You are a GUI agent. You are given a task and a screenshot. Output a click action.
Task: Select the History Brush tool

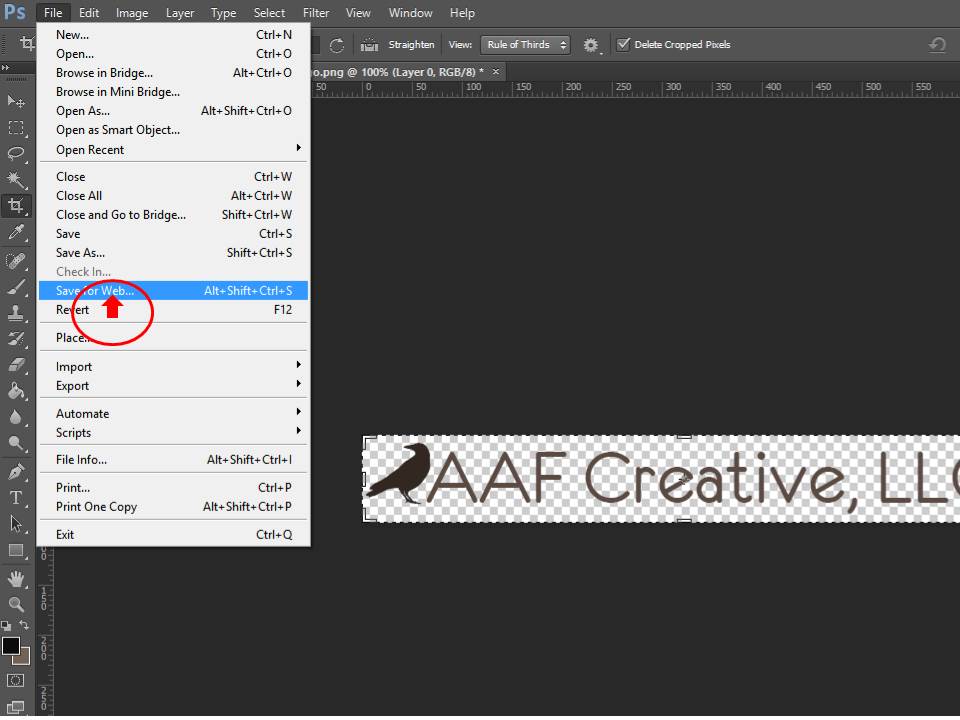[16, 339]
